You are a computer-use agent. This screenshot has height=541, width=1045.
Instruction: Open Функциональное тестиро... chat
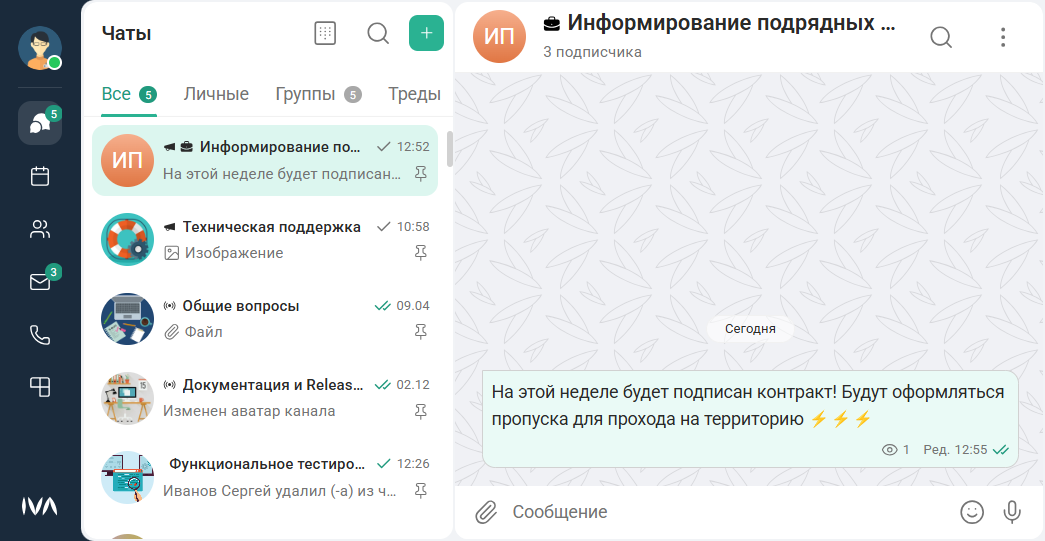(265, 477)
